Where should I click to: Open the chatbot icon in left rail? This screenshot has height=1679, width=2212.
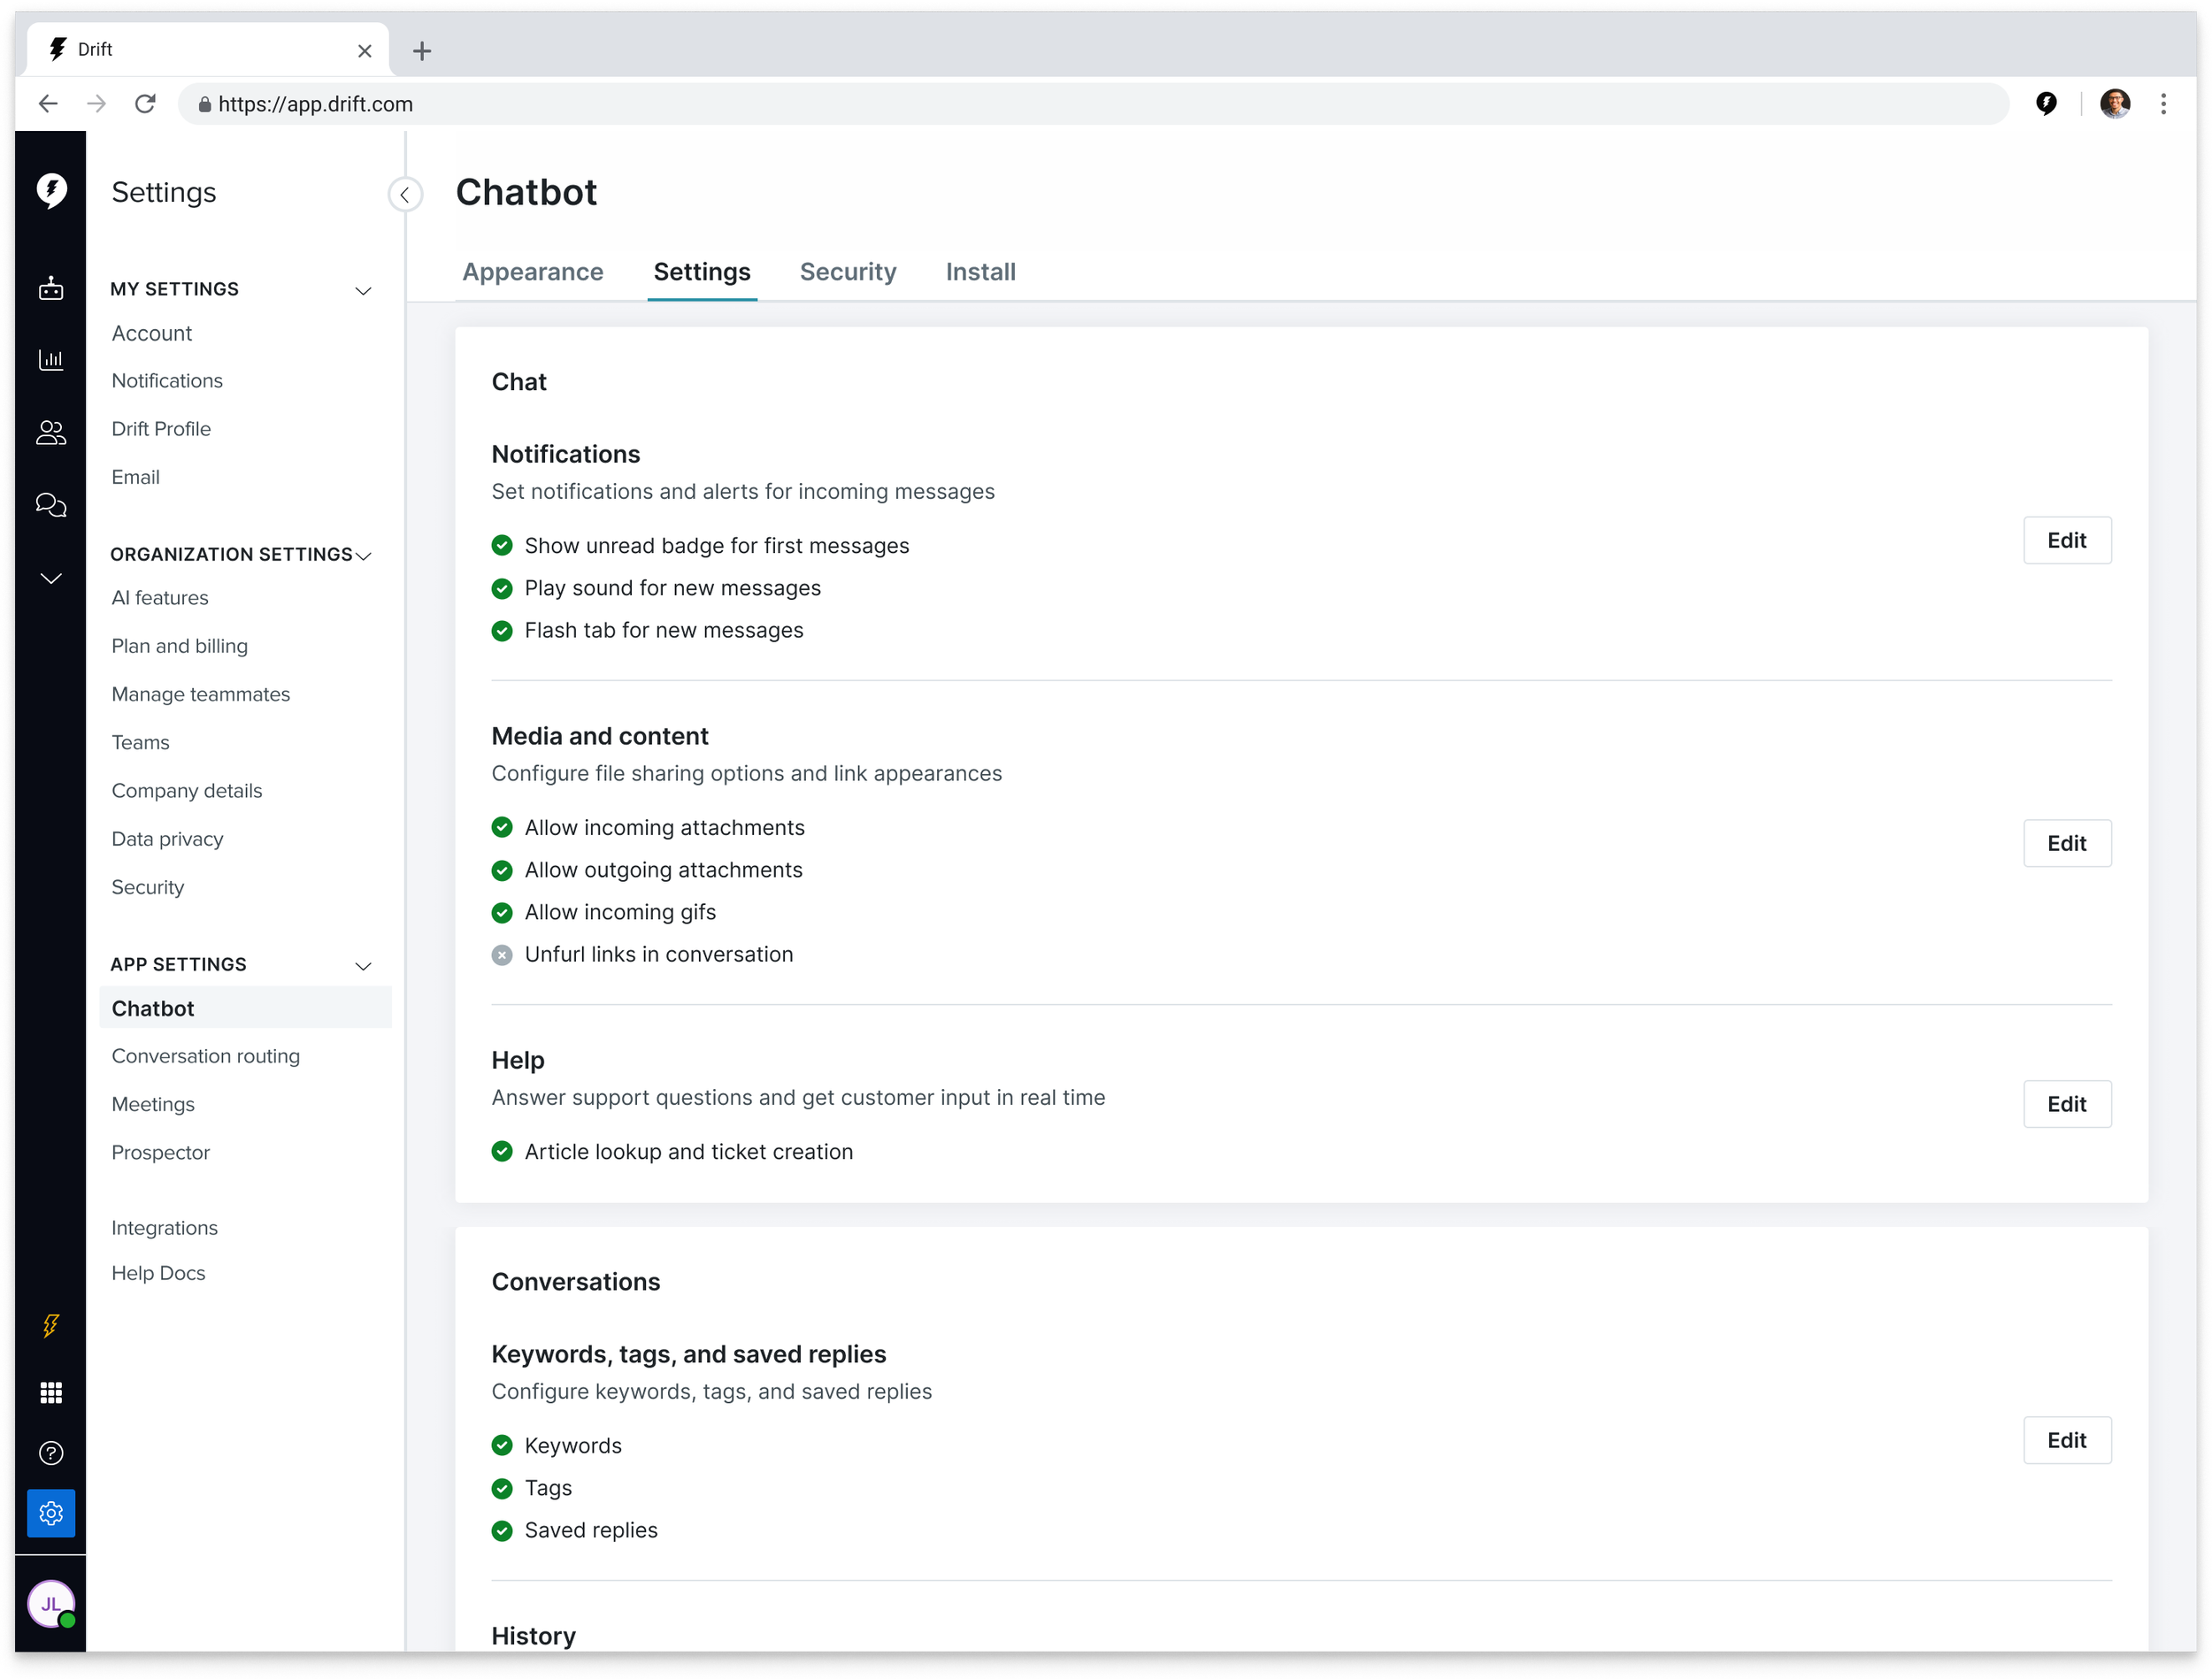[x=51, y=289]
